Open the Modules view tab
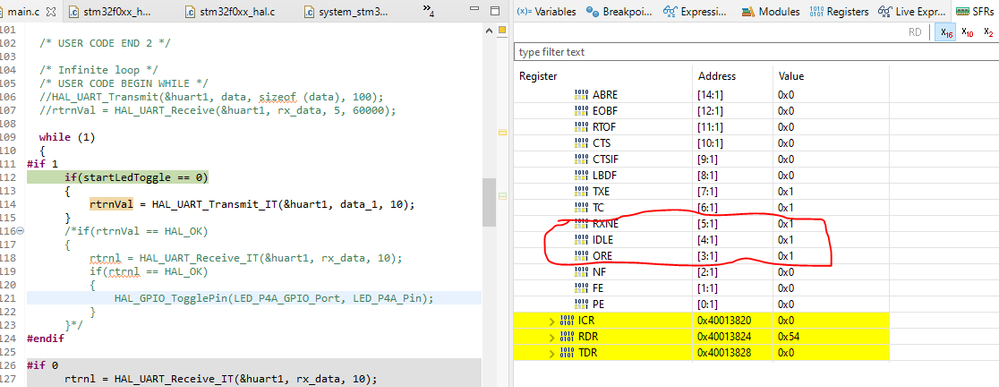The height and width of the screenshot is (387, 999). (x=771, y=11)
